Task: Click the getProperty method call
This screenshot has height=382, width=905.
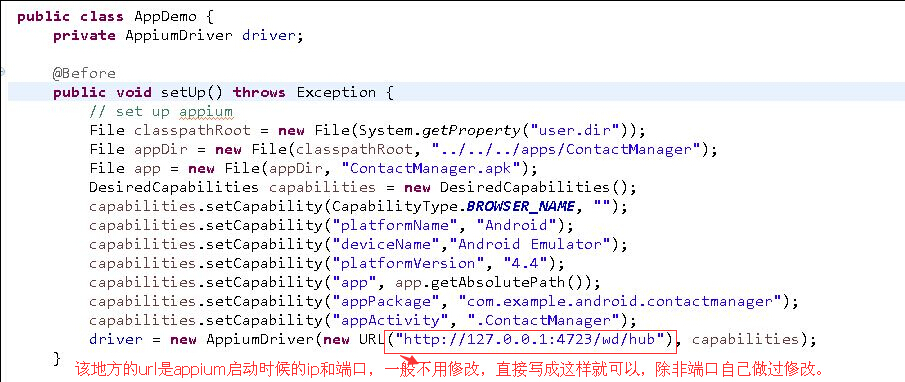Action: tap(471, 130)
